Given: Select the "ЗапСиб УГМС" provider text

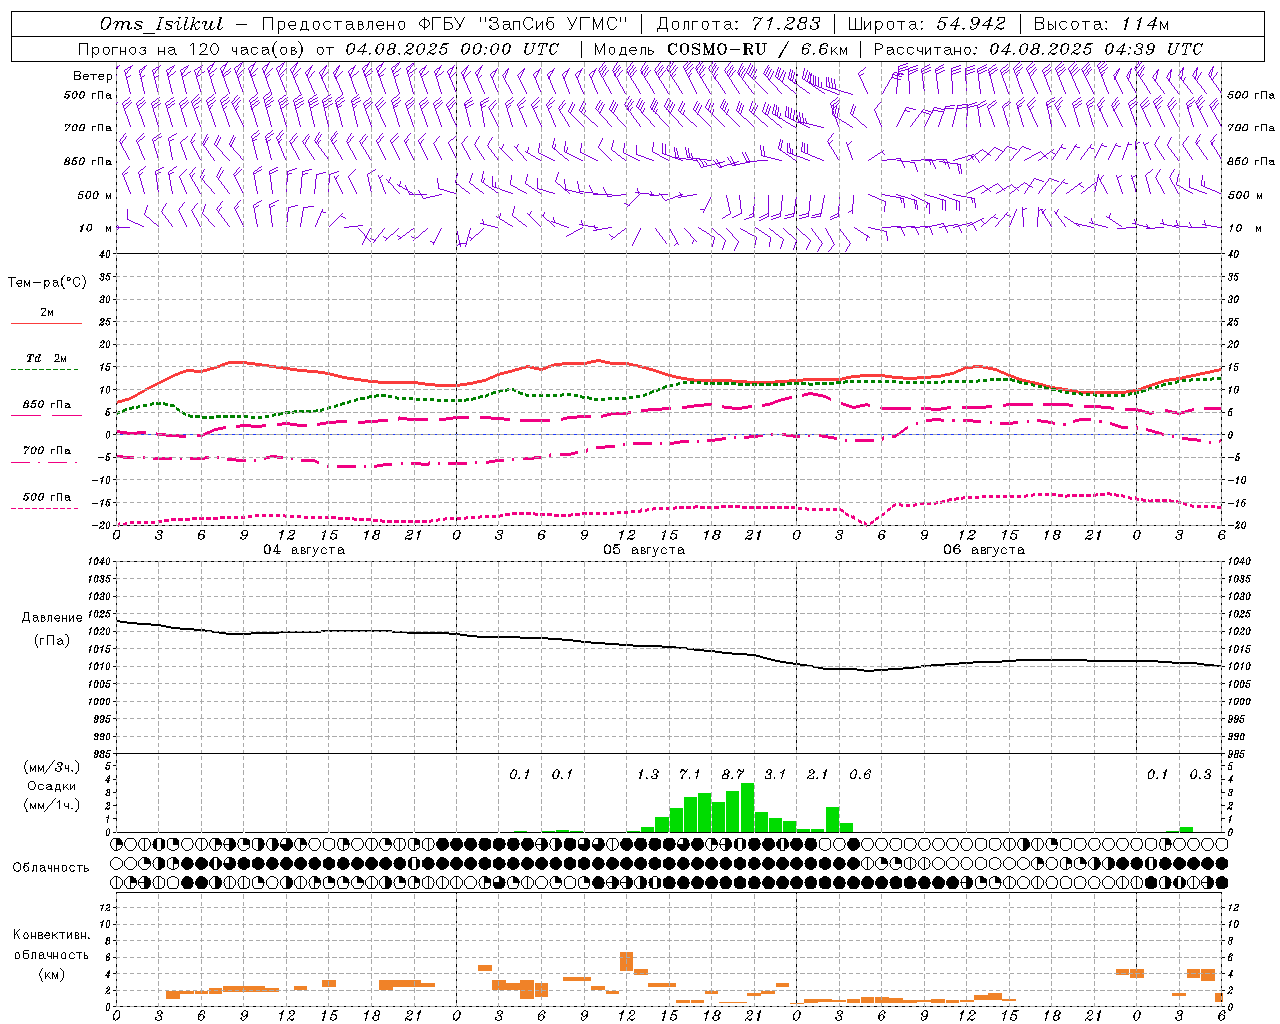Looking at the screenshot, I should tap(553, 24).
